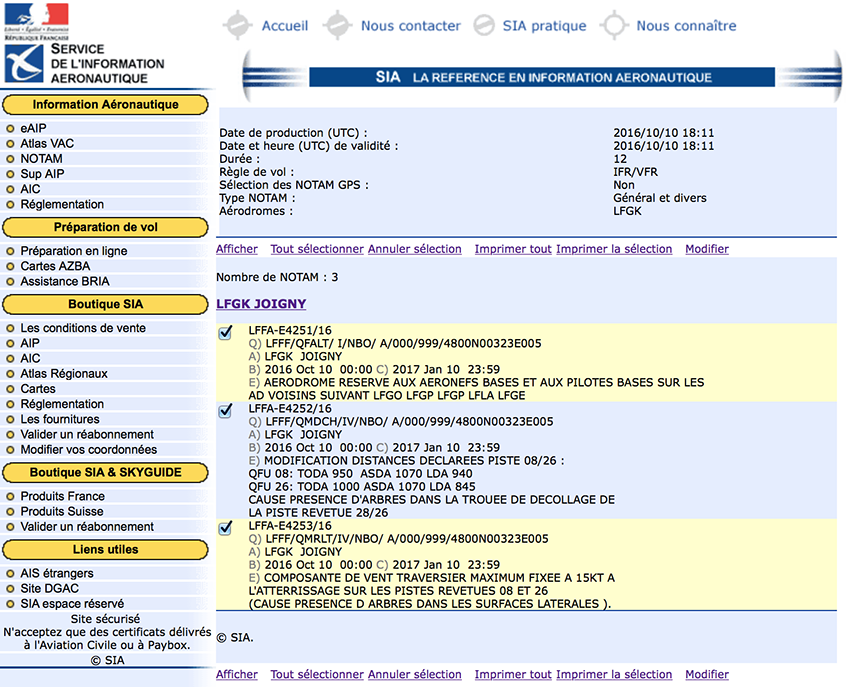Select Préparation en ligne
Viewport: 850px width, 687px height.
tap(74, 251)
